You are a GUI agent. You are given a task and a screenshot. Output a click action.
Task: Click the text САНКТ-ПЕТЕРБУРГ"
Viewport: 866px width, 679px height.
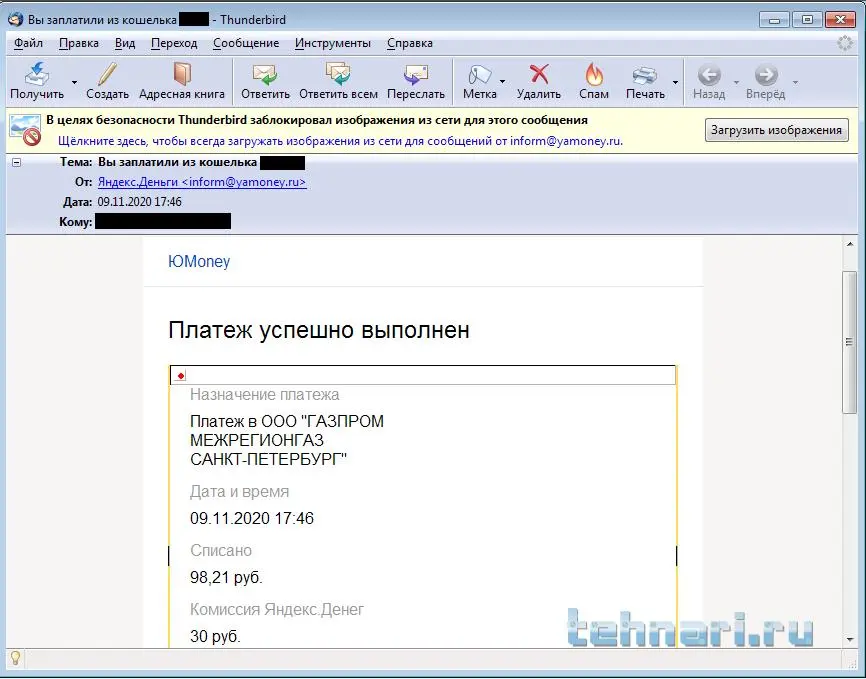(x=268, y=459)
